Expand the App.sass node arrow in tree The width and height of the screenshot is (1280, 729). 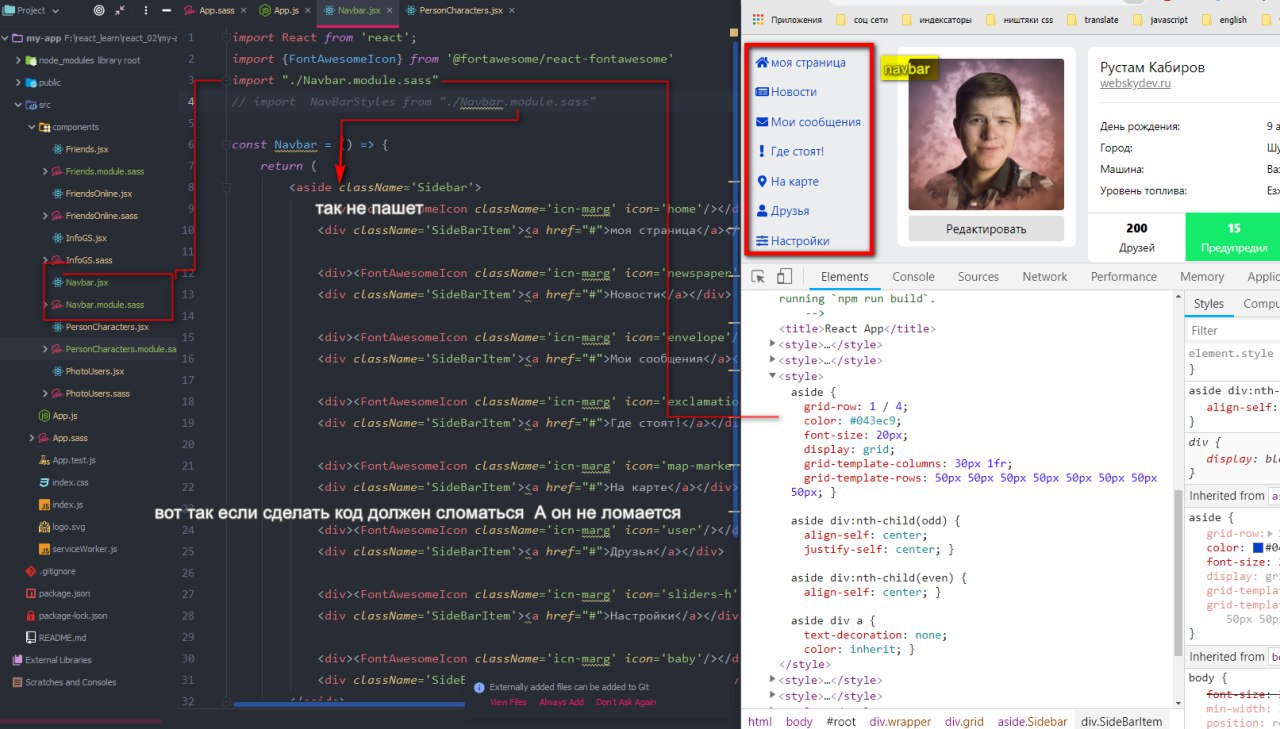tap(32, 438)
